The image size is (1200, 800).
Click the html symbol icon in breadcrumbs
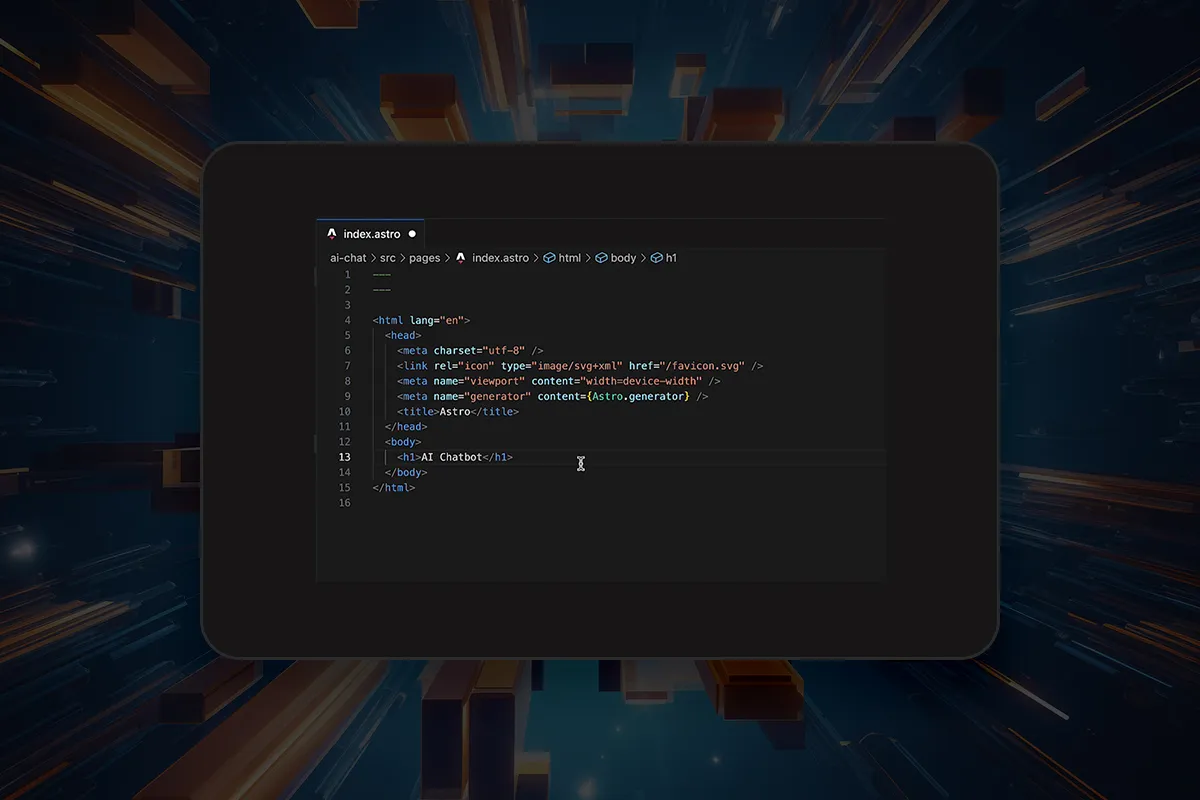pyautogui.click(x=549, y=258)
